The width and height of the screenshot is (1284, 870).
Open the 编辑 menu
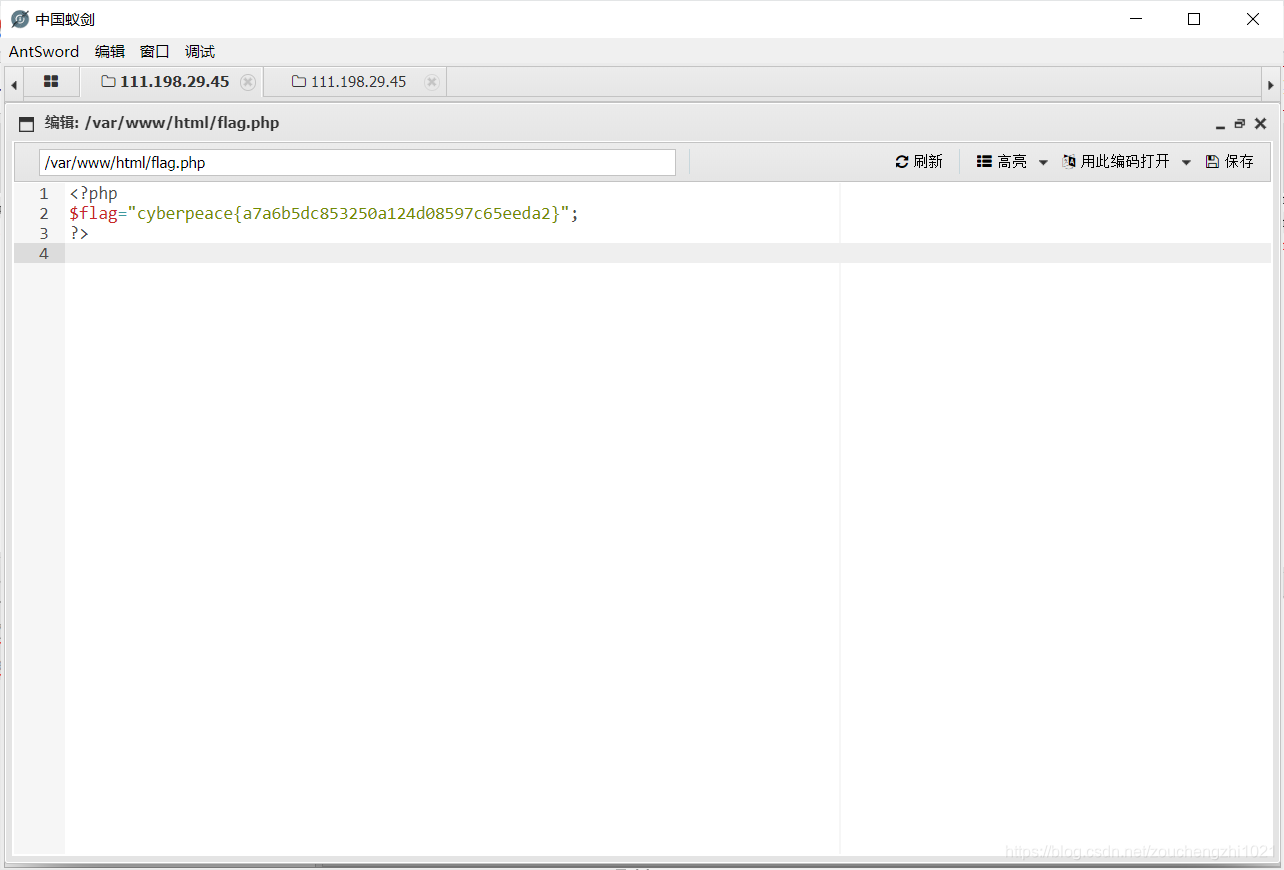(110, 52)
